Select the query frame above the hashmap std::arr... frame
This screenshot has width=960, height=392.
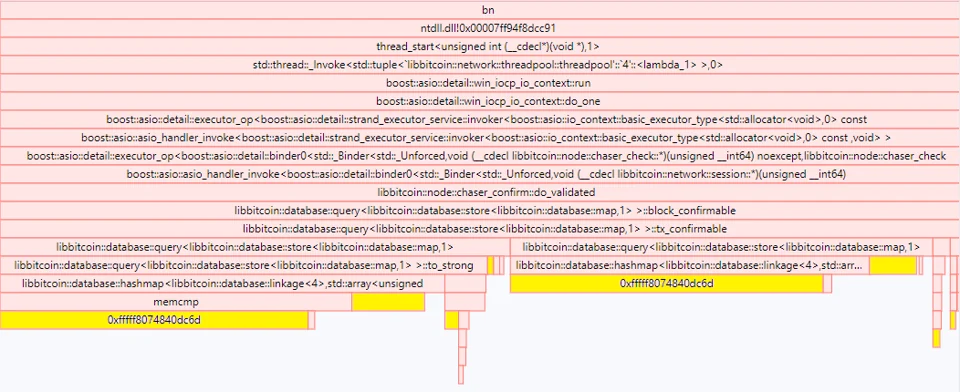(721, 247)
